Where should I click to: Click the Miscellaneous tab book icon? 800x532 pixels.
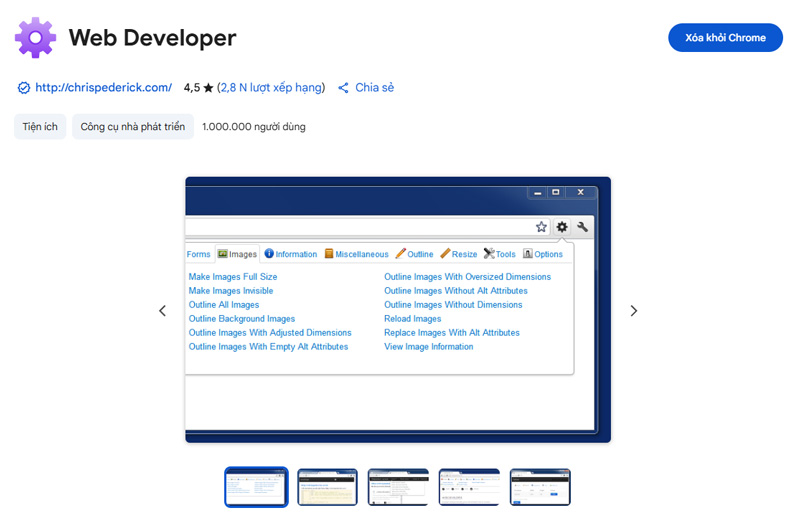(x=329, y=254)
